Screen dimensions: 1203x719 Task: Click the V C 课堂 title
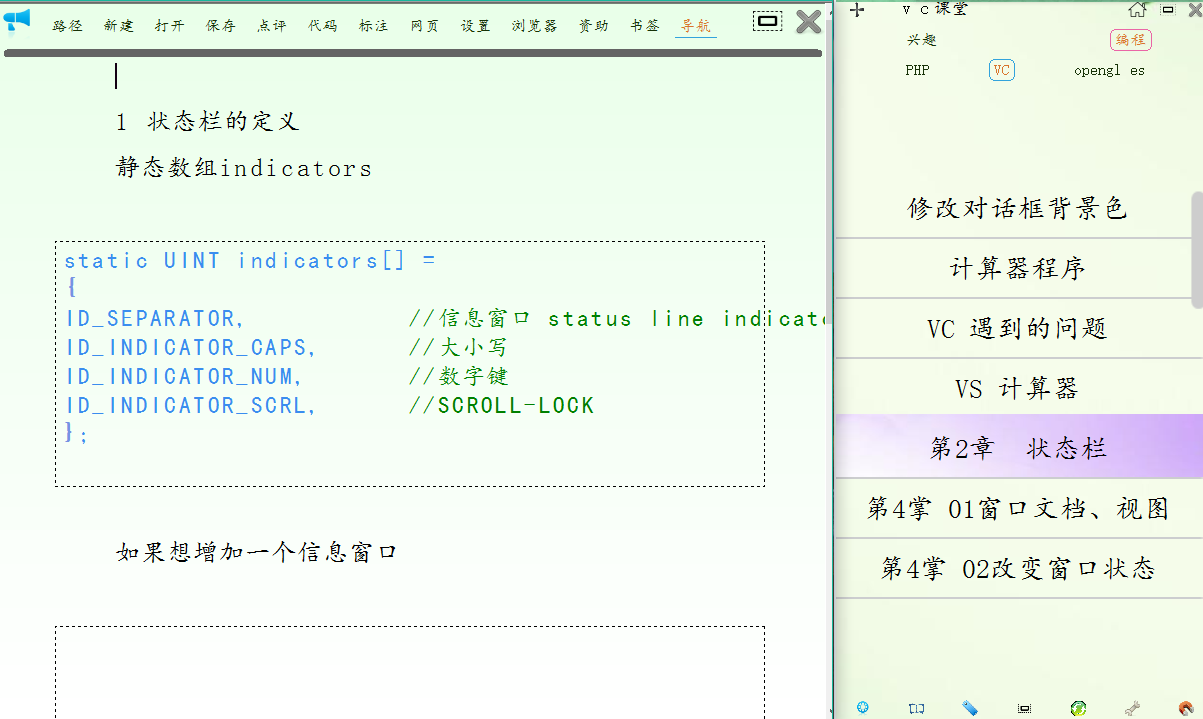coord(935,9)
